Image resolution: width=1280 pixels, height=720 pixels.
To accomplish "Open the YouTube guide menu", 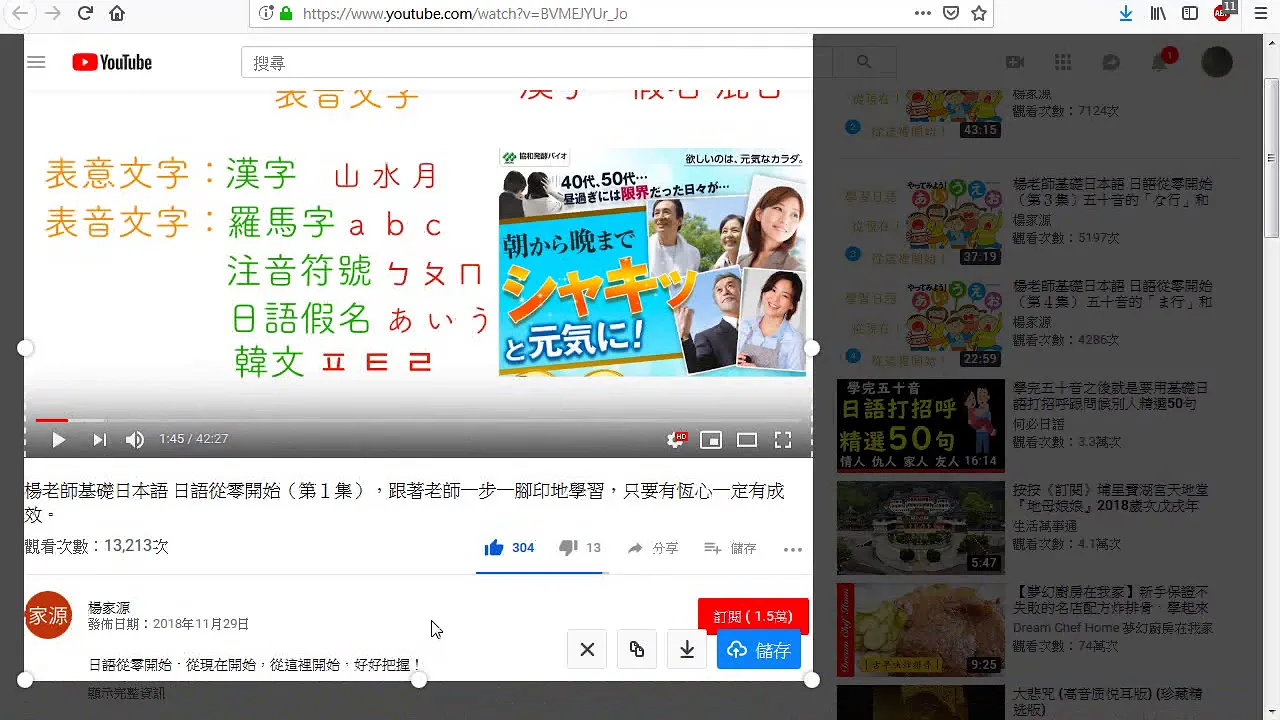I will 36,62.
